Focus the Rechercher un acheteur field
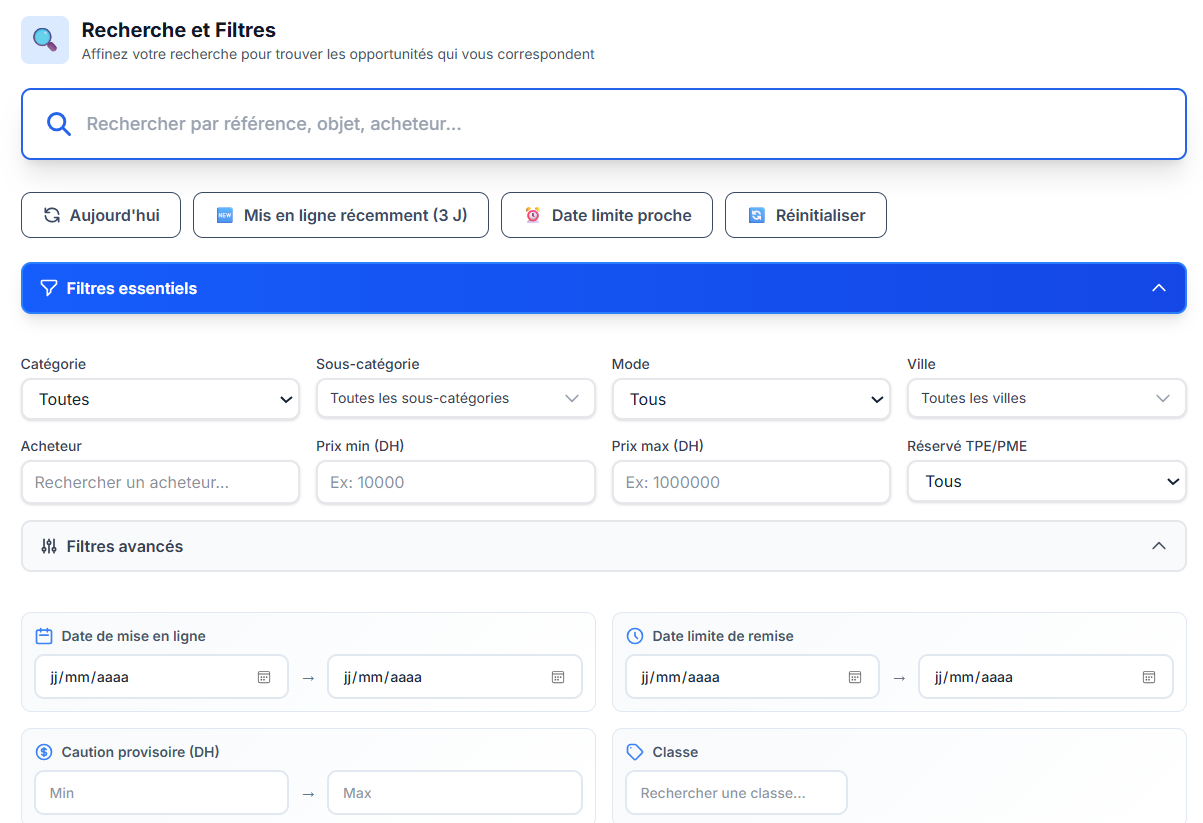Image resolution: width=1203 pixels, height=823 pixels. tap(160, 482)
